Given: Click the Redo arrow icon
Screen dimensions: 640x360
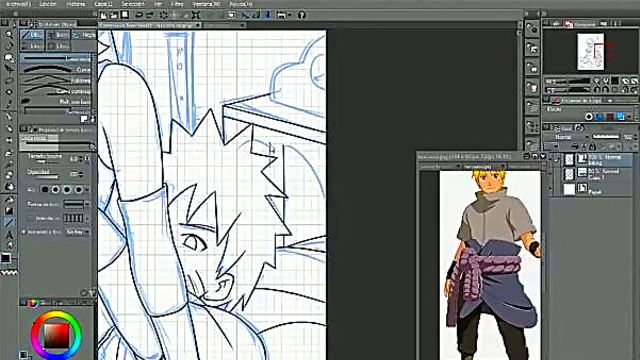Looking at the screenshot, I should [x=149, y=16].
